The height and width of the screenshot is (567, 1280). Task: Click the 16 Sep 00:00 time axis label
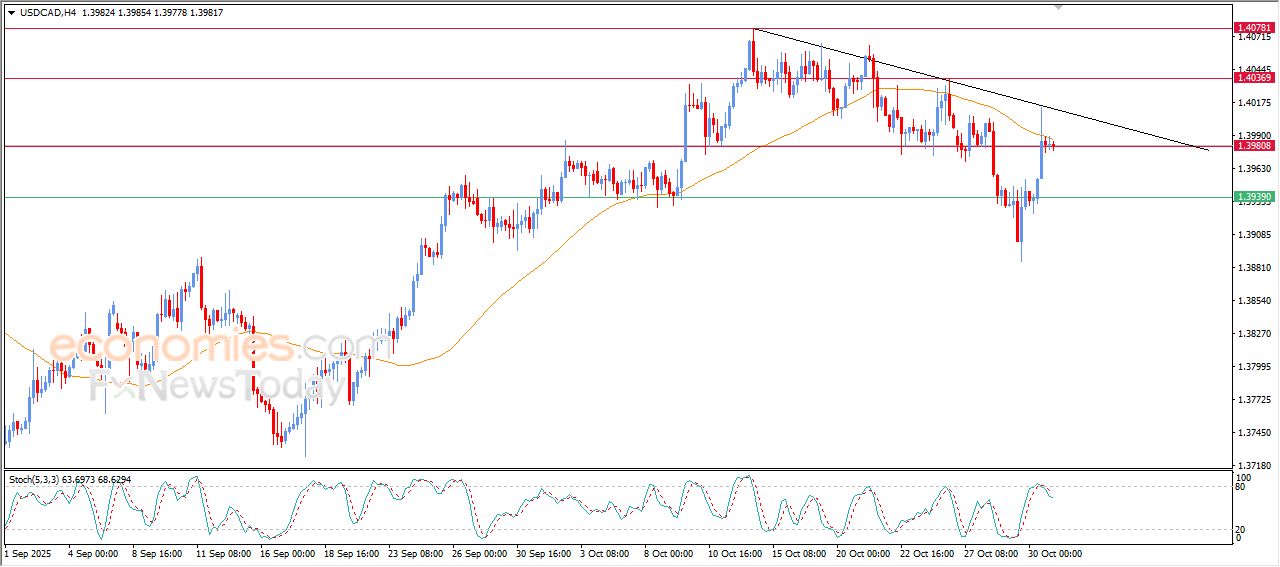(286, 553)
